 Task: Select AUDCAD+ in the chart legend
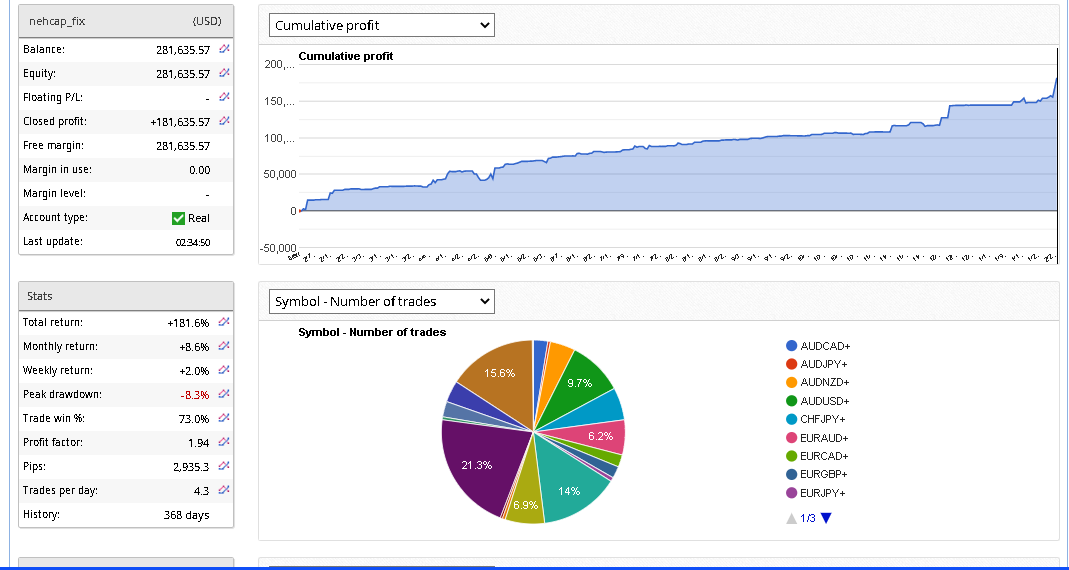(824, 346)
